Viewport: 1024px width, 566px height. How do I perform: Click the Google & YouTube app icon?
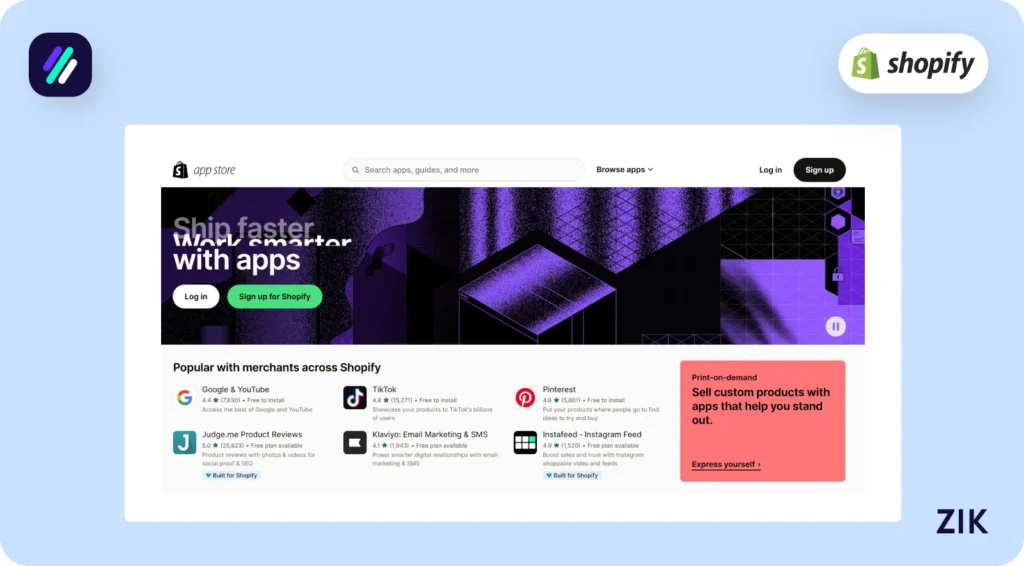[x=184, y=398]
